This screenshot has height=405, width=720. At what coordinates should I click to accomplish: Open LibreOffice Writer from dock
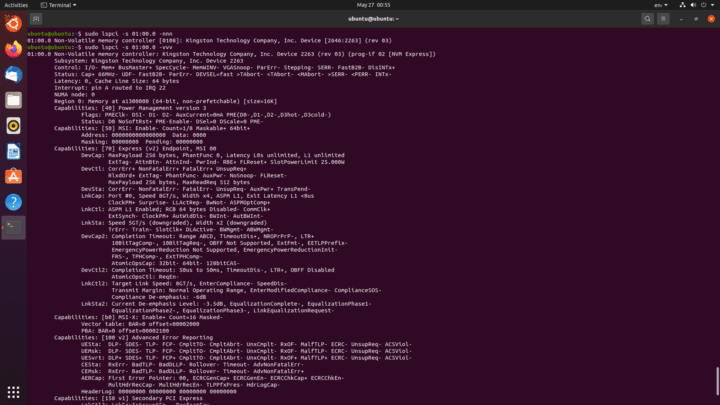pos(13,151)
